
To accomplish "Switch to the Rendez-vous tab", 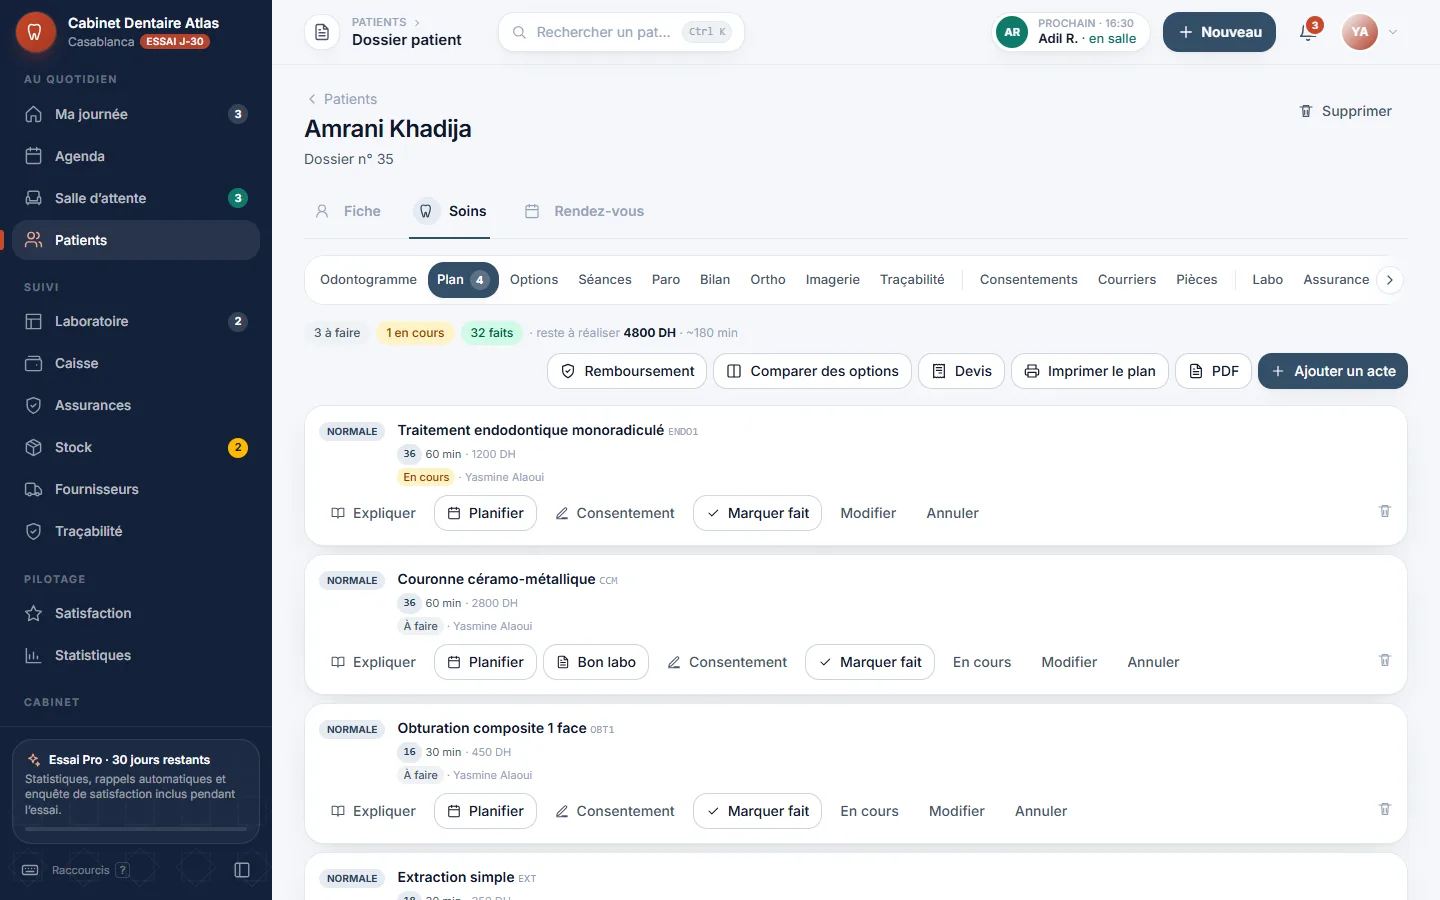I will pos(585,211).
